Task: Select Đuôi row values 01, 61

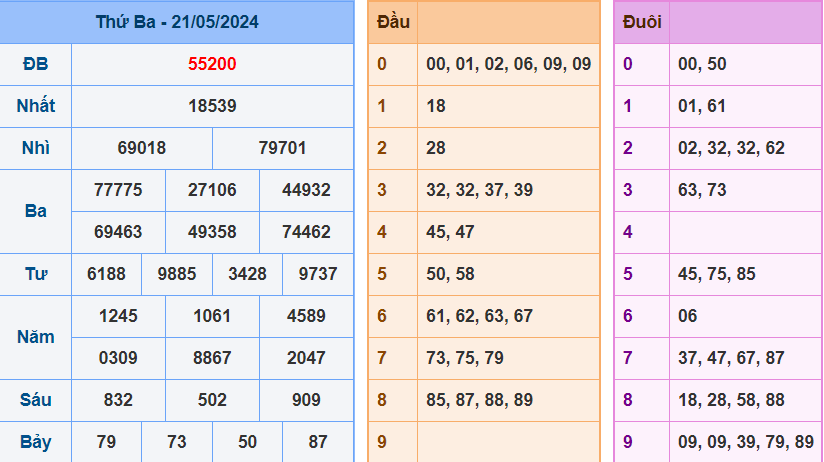Action: point(702,106)
